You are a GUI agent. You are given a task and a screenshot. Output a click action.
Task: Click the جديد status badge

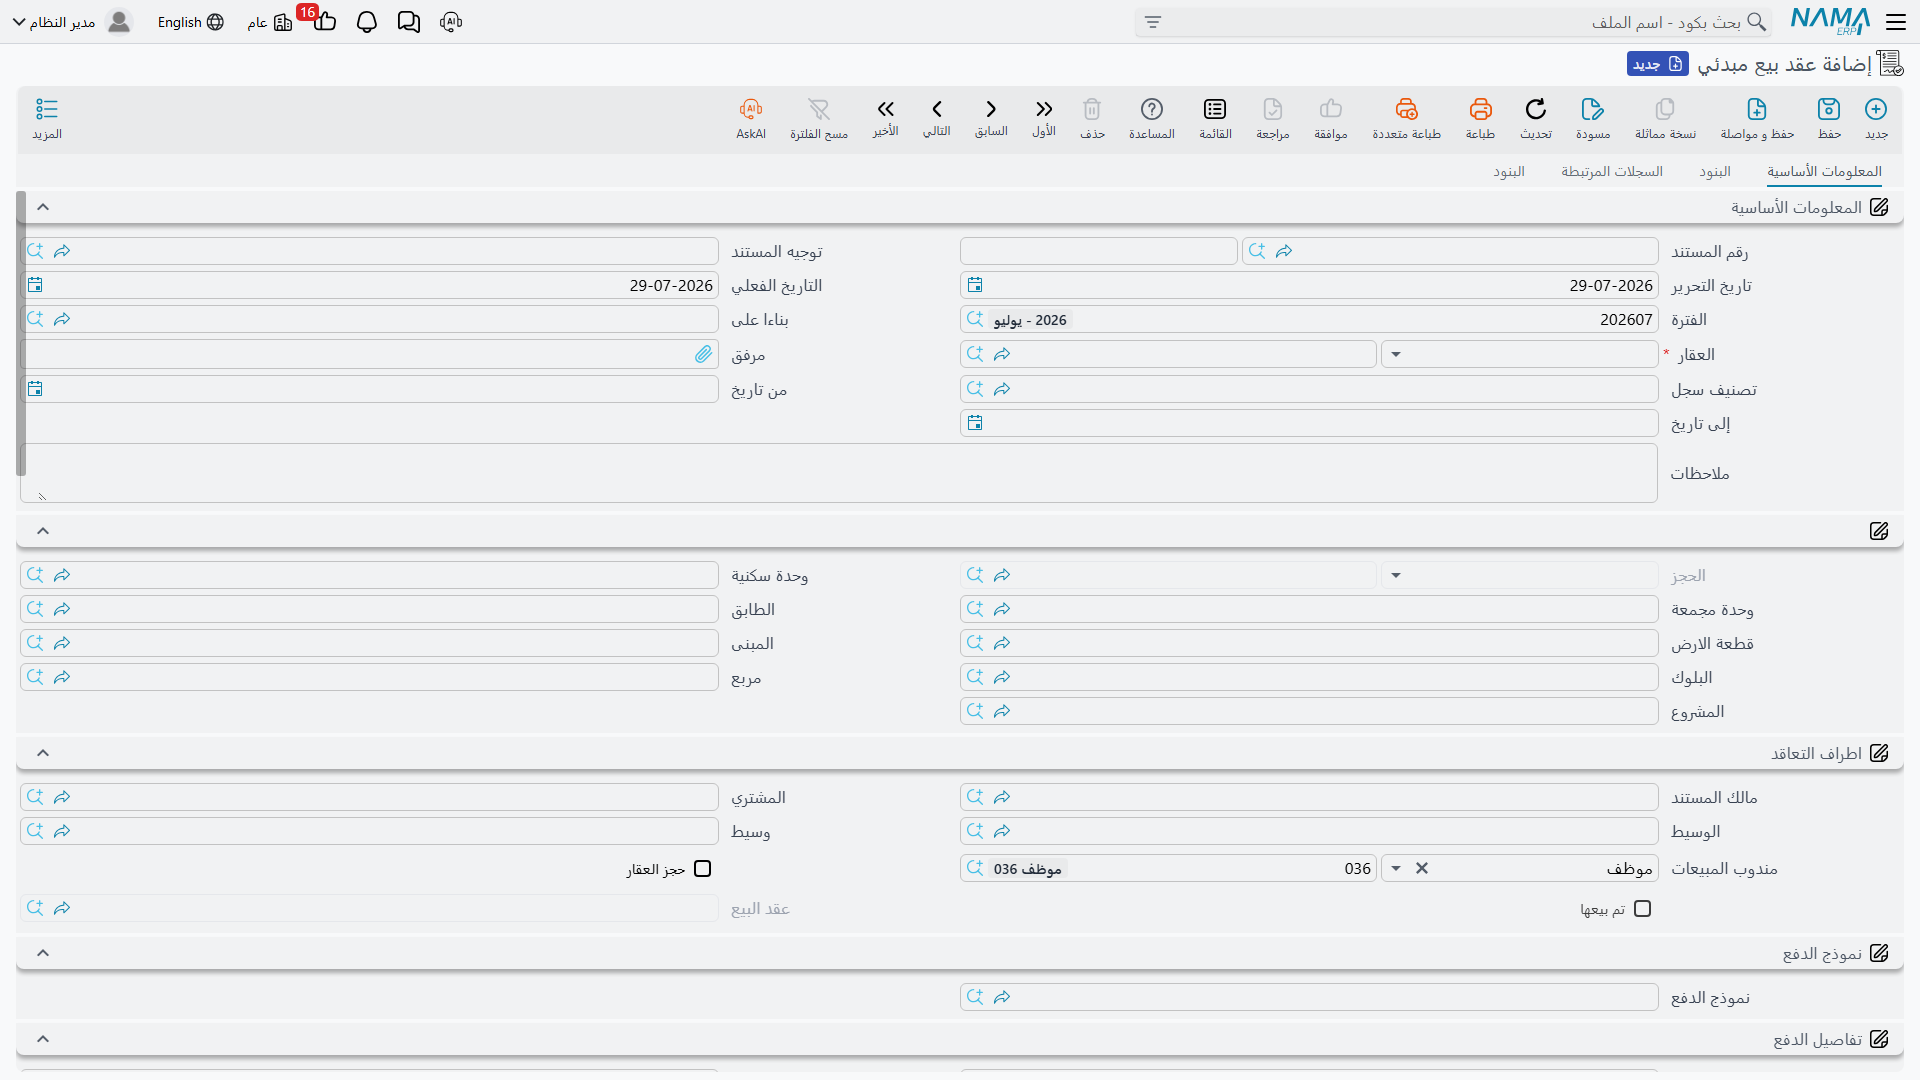tap(1658, 64)
